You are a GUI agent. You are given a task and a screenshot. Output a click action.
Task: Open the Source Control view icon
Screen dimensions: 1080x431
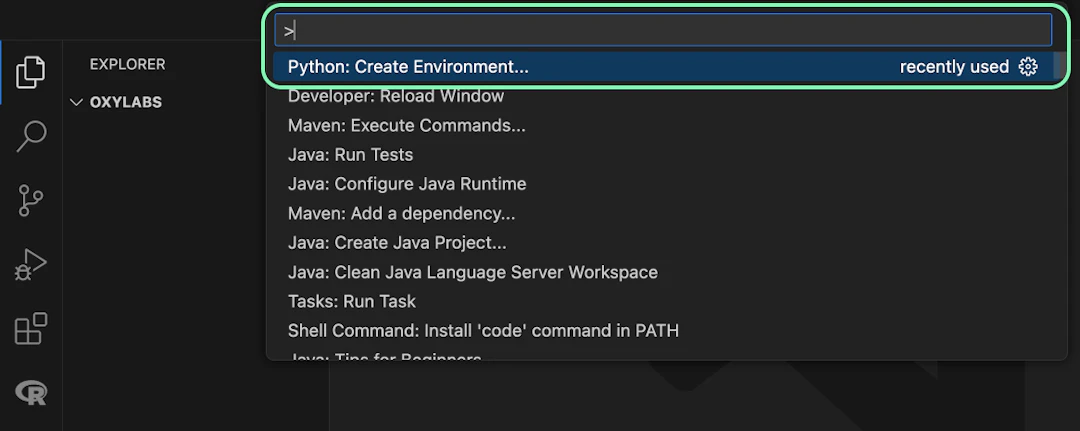coord(30,200)
